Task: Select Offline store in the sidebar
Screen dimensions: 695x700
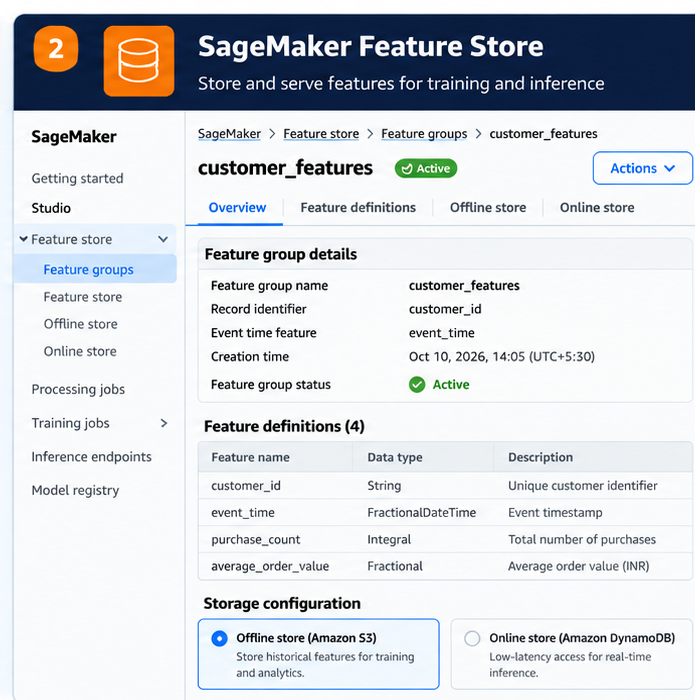Action: 80,324
